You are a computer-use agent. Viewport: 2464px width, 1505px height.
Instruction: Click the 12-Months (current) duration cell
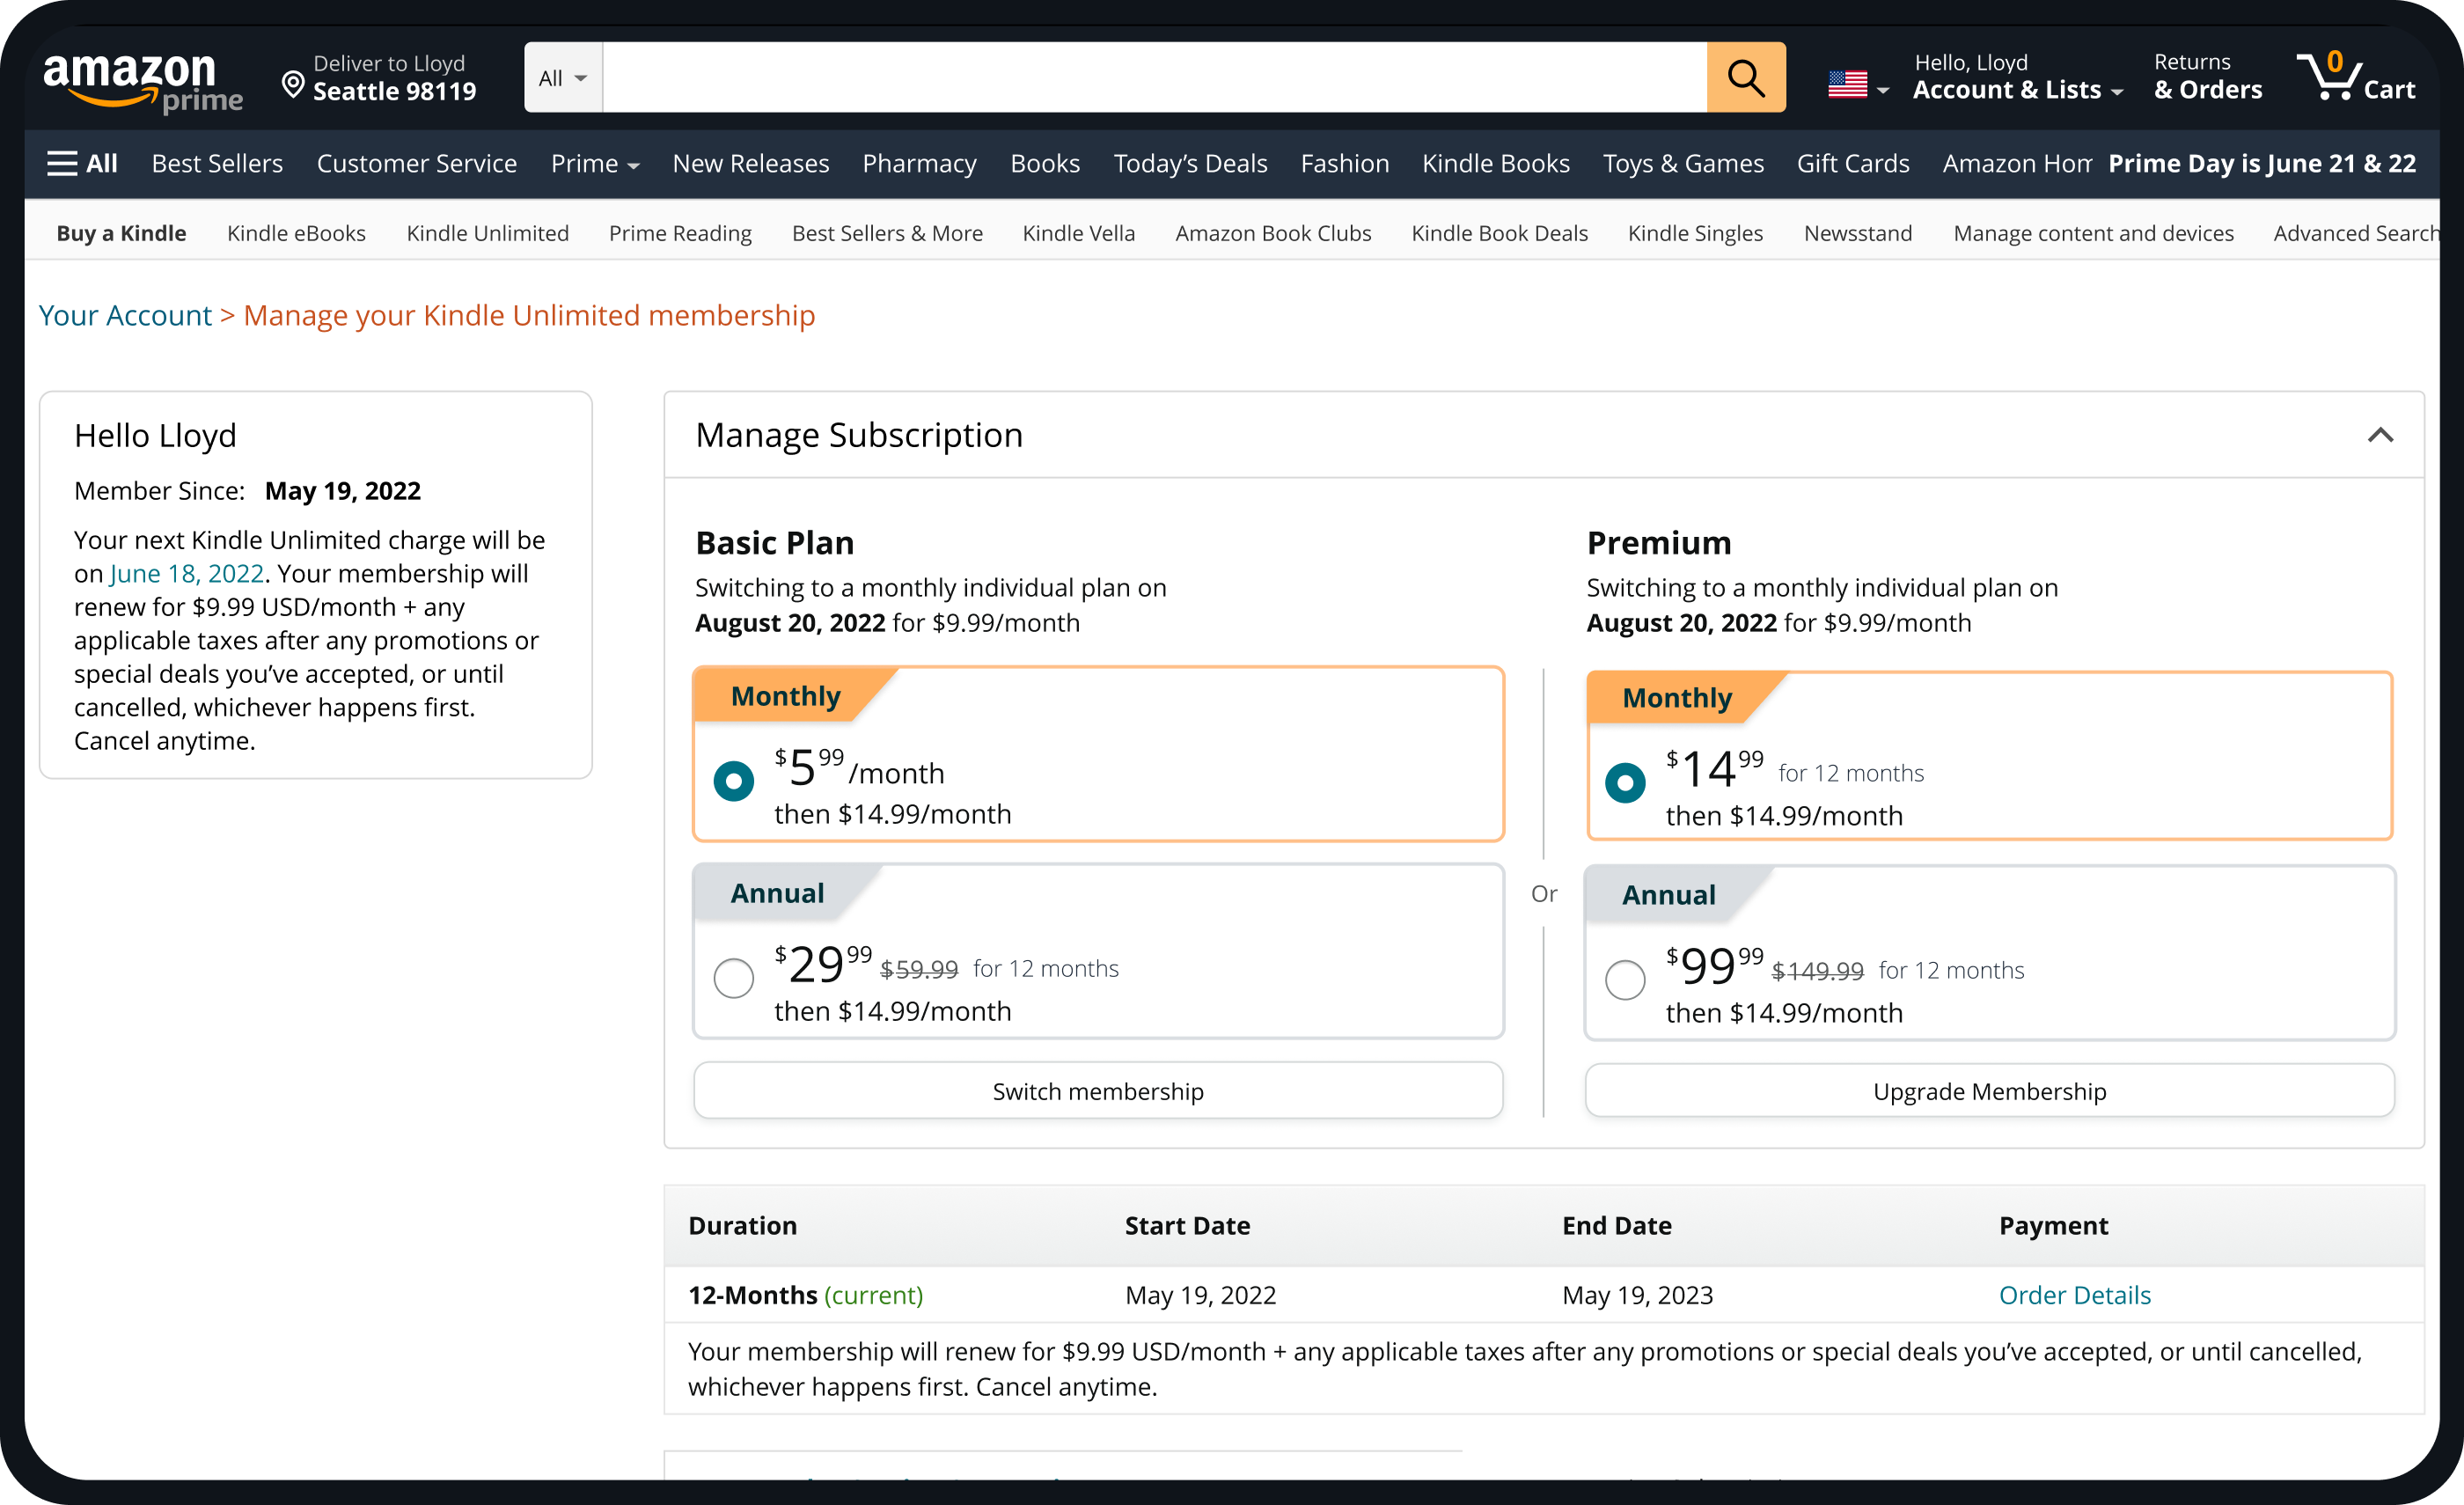[x=805, y=1295]
